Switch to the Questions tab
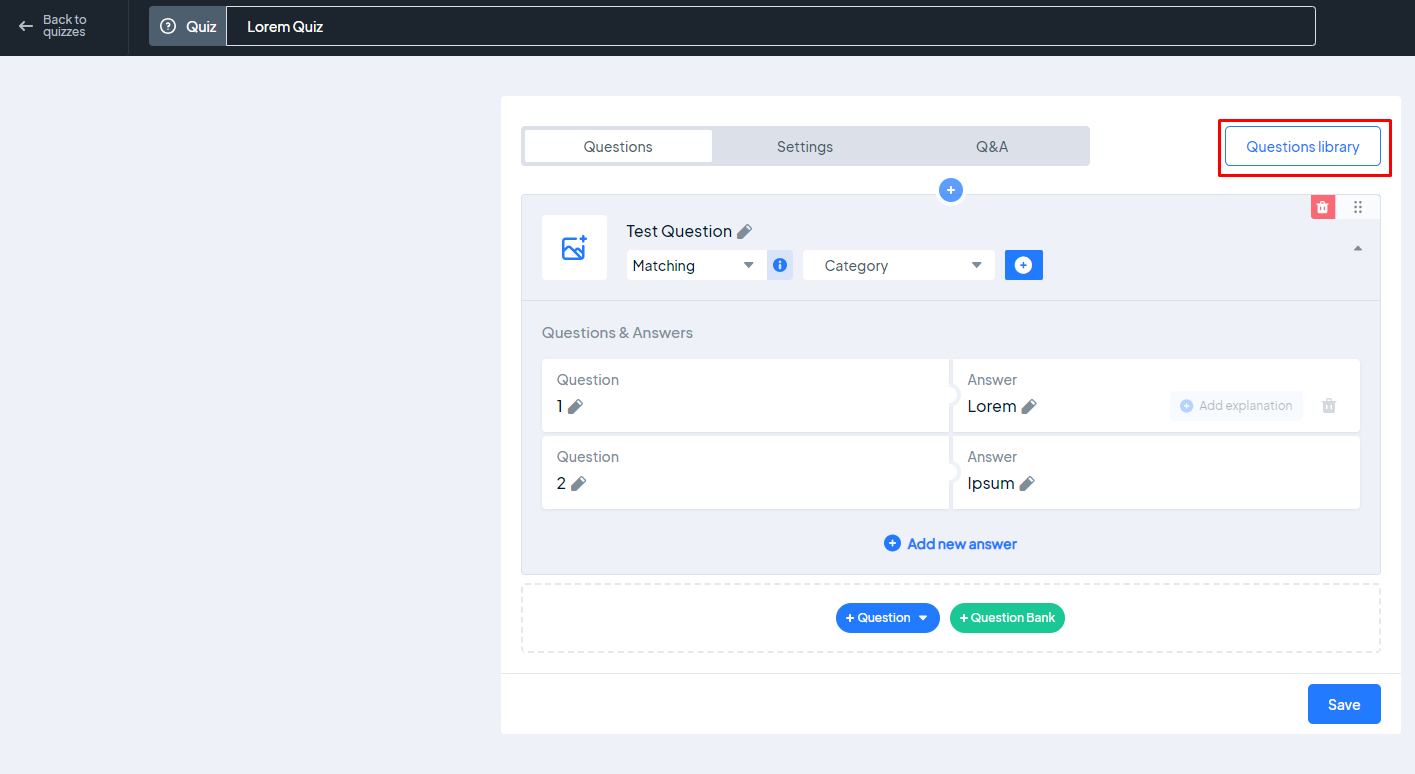Image resolution: width=1415 pixels, height=774 pixels. (x=618, y=146)
